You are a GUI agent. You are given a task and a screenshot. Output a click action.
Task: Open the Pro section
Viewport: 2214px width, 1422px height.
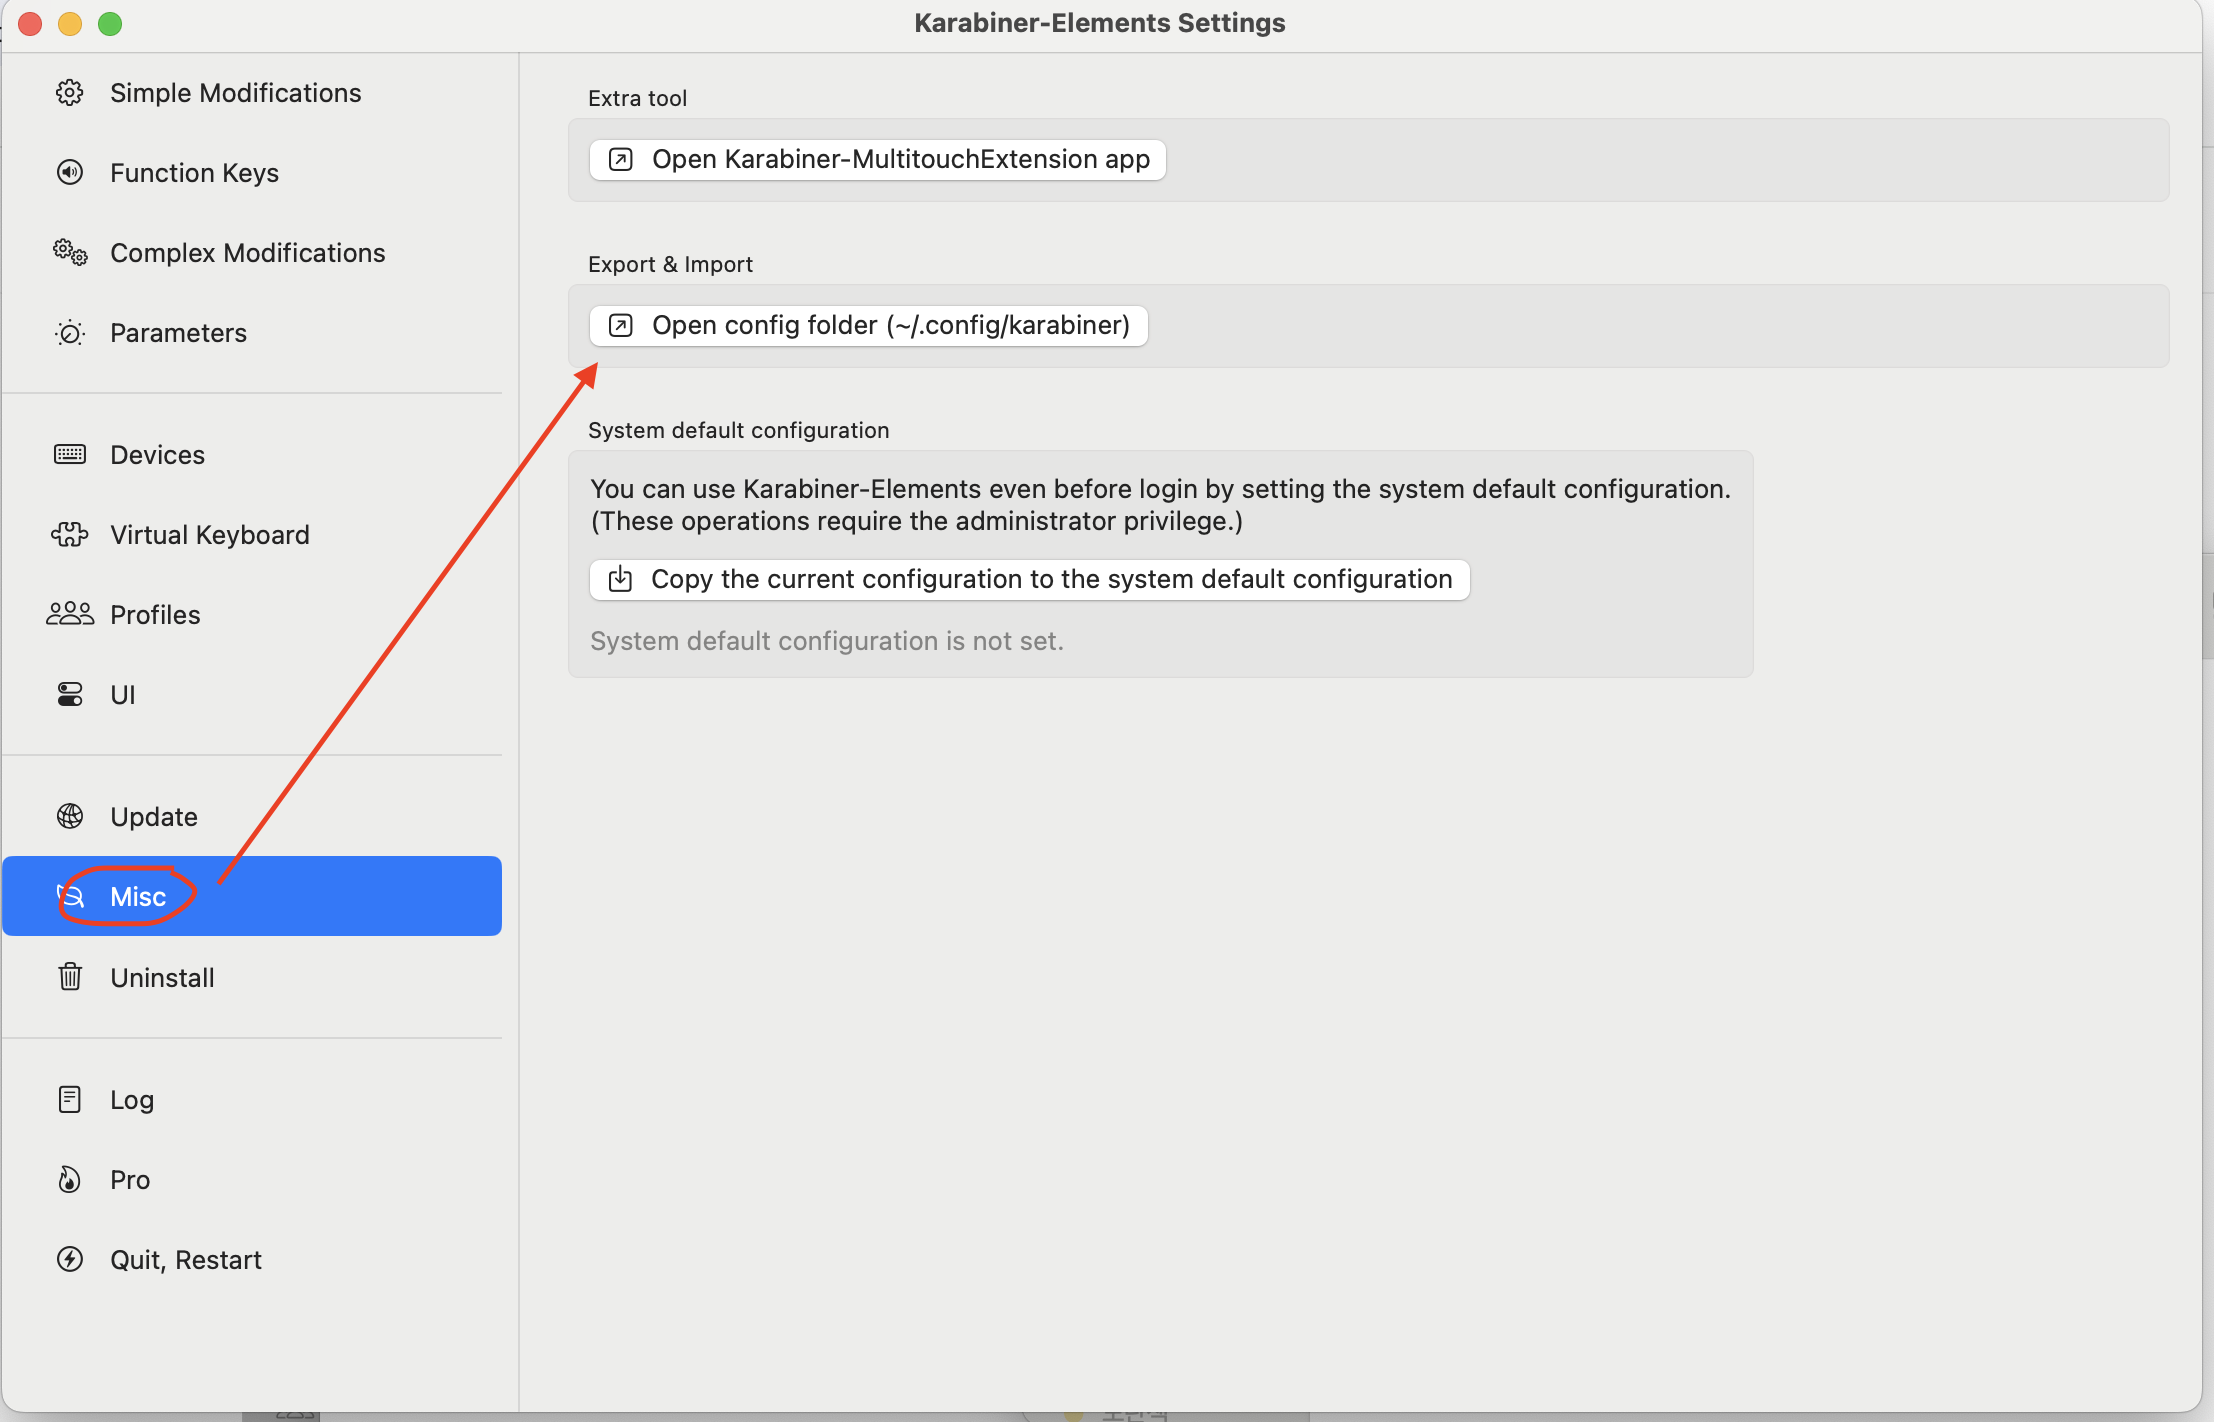[252, 1180]
